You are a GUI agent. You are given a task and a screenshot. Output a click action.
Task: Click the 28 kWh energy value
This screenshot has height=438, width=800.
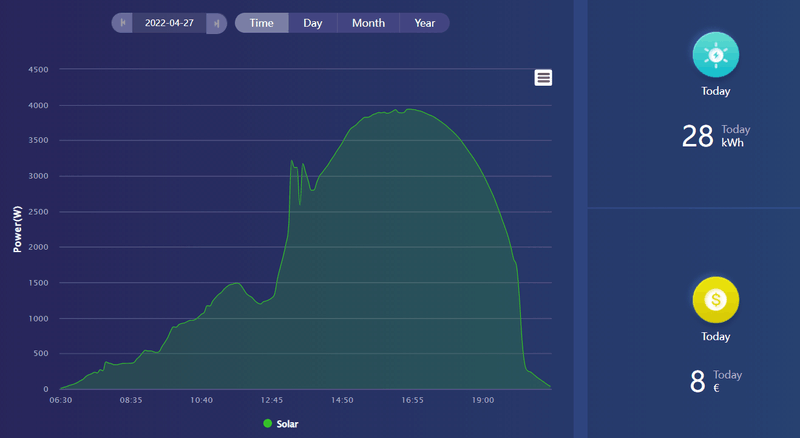(697, 136)
